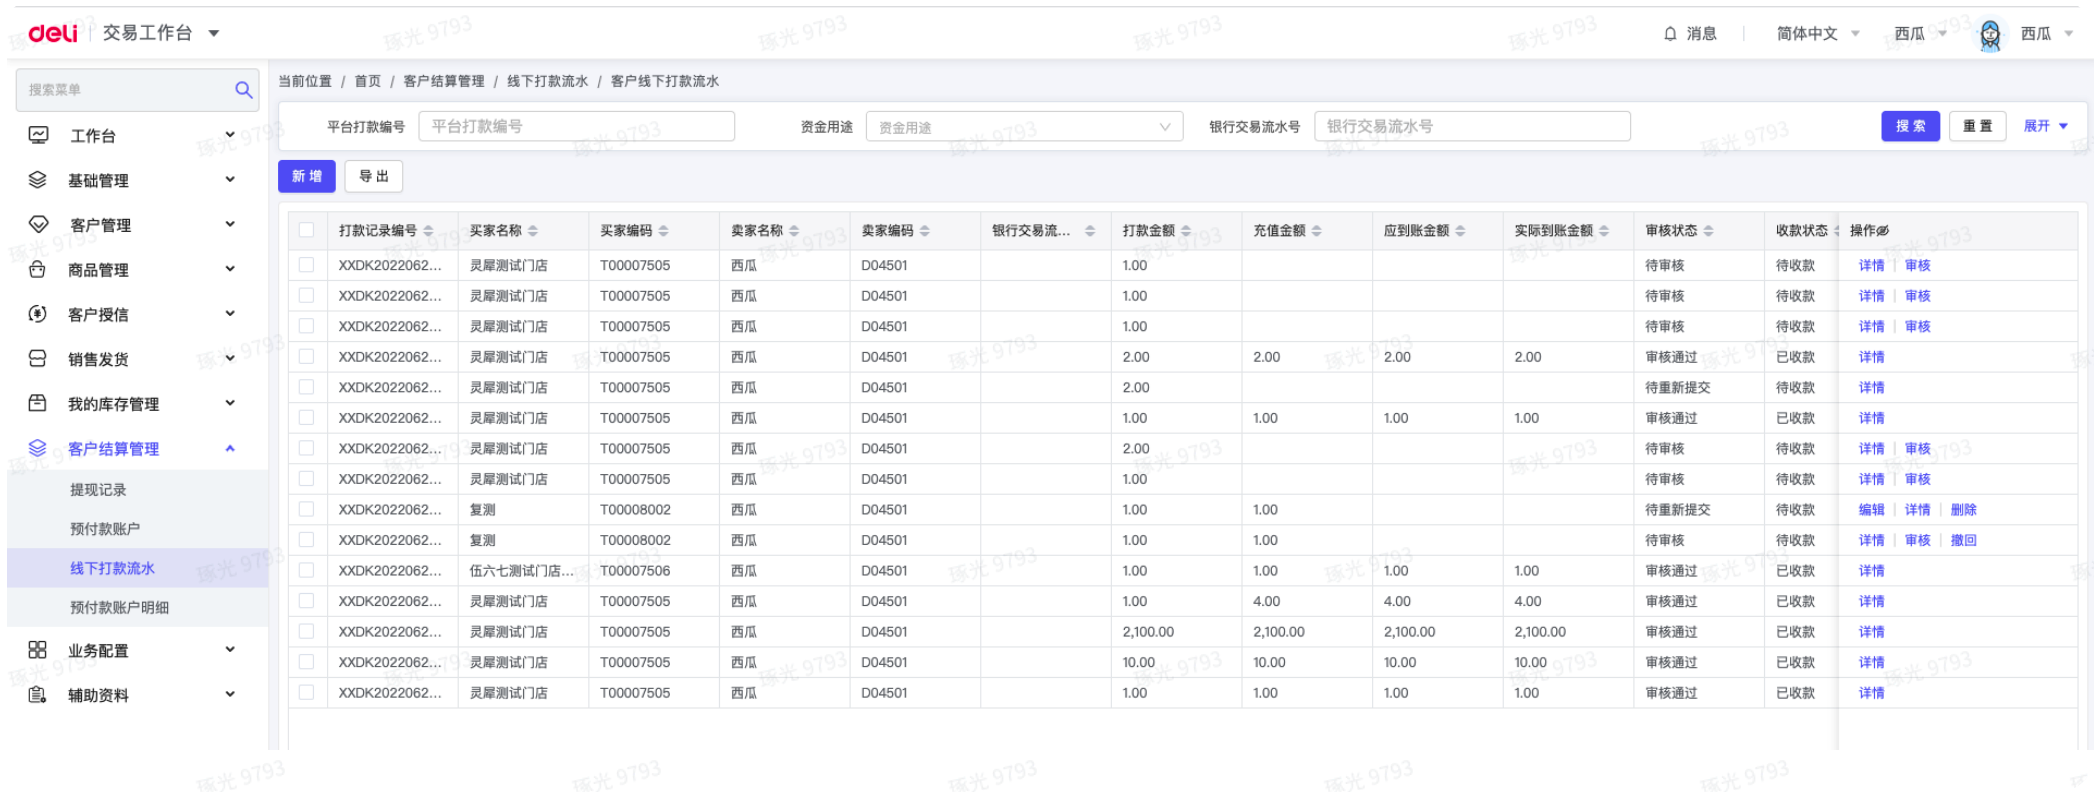The image size is (2094, 792).
Task: Click the 基础管理 layers icon
Action: (38, 180)
